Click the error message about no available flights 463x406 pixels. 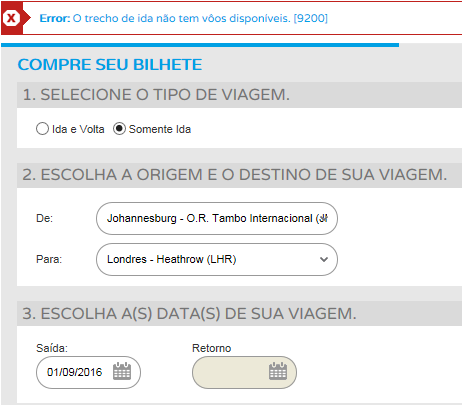tap(184, 18)
